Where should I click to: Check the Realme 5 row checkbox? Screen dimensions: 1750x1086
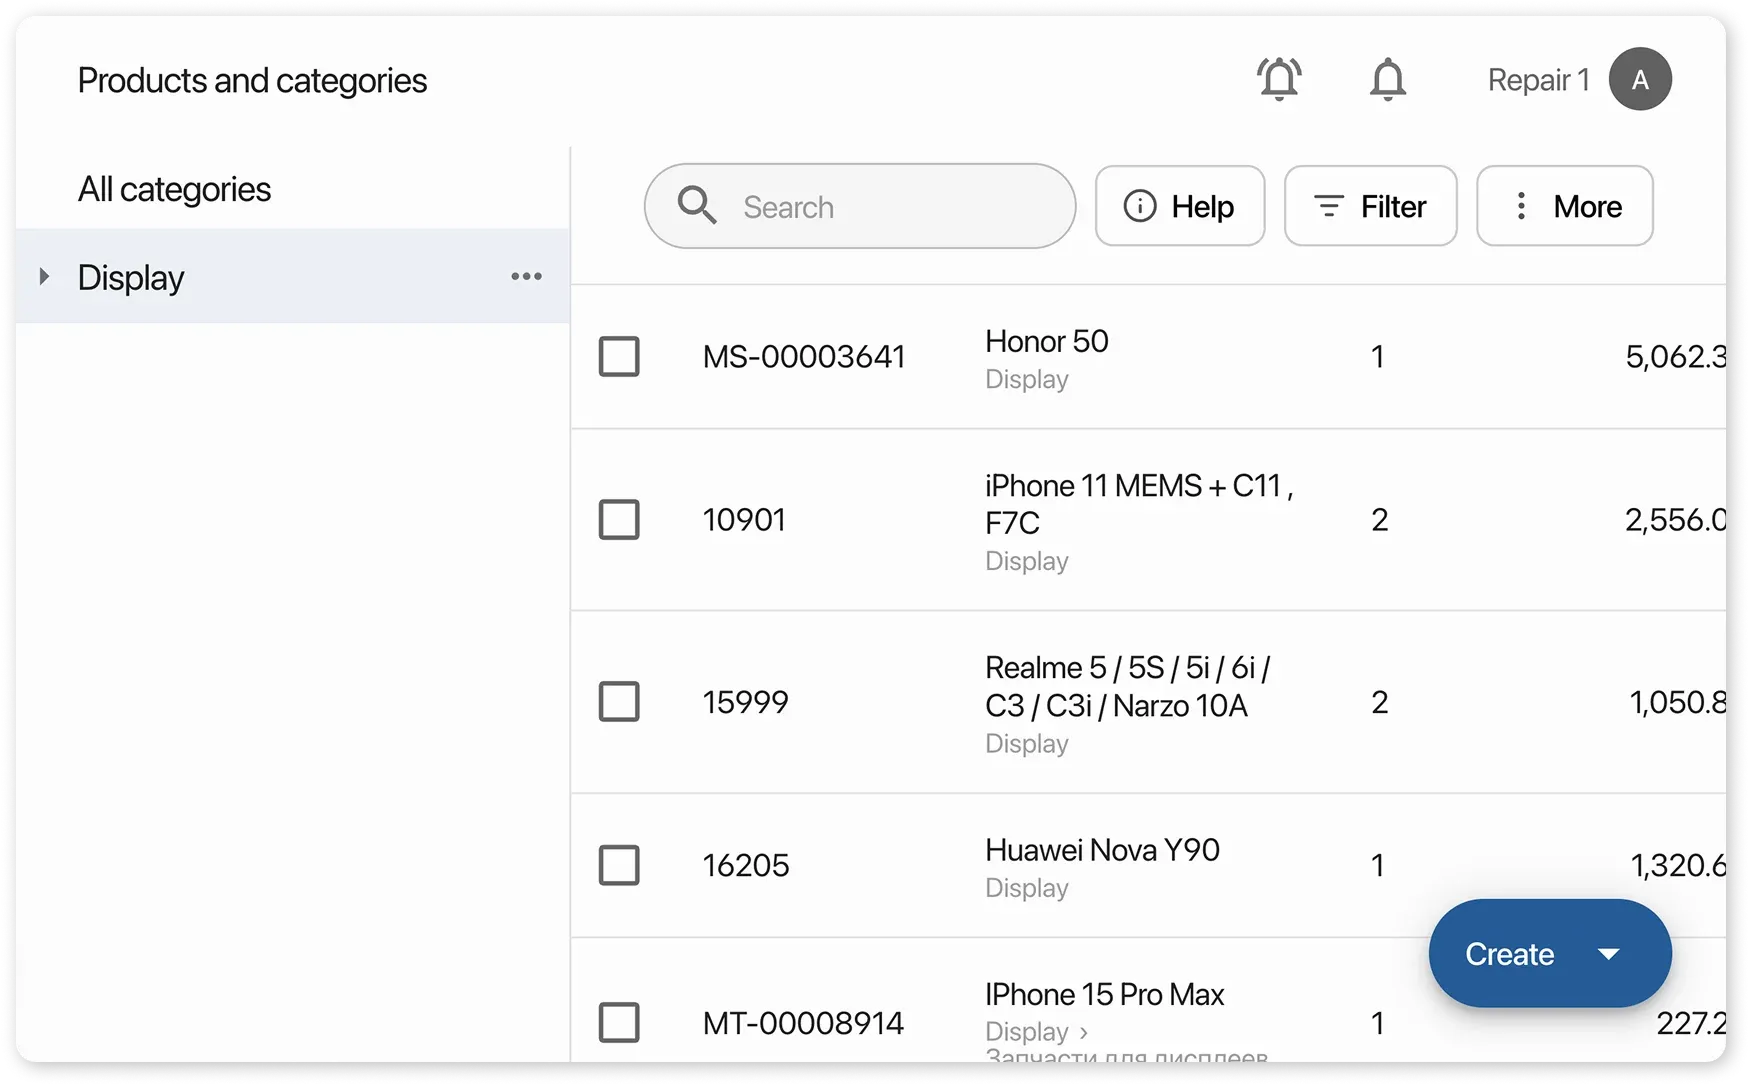click(x=619, y=702)
